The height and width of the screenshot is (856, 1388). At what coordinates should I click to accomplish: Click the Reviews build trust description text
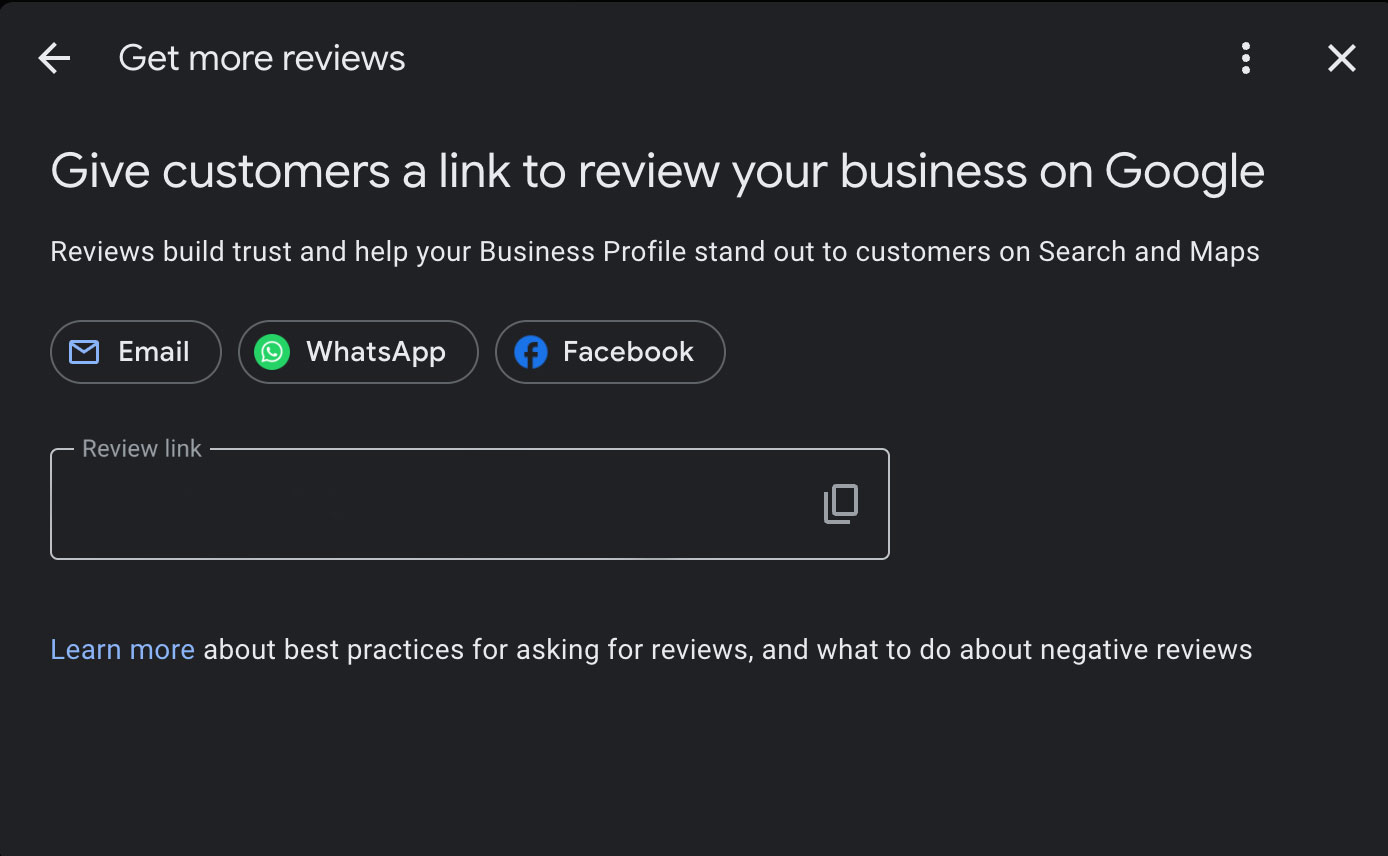655,251
